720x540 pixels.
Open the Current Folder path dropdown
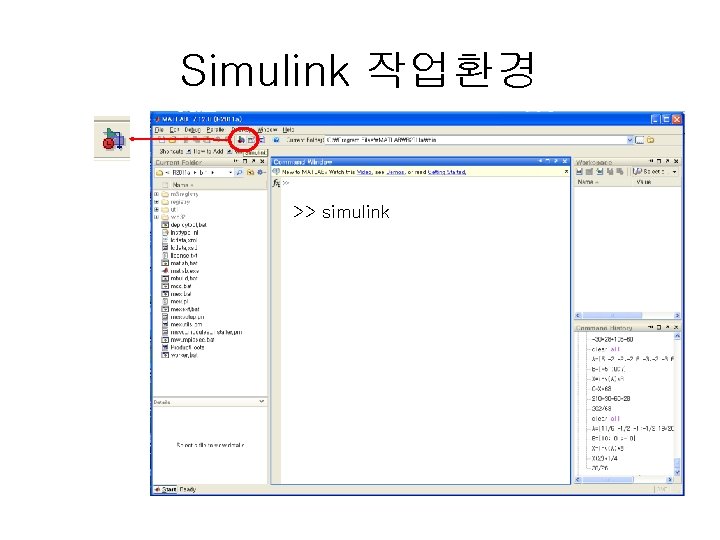point(630,140)
